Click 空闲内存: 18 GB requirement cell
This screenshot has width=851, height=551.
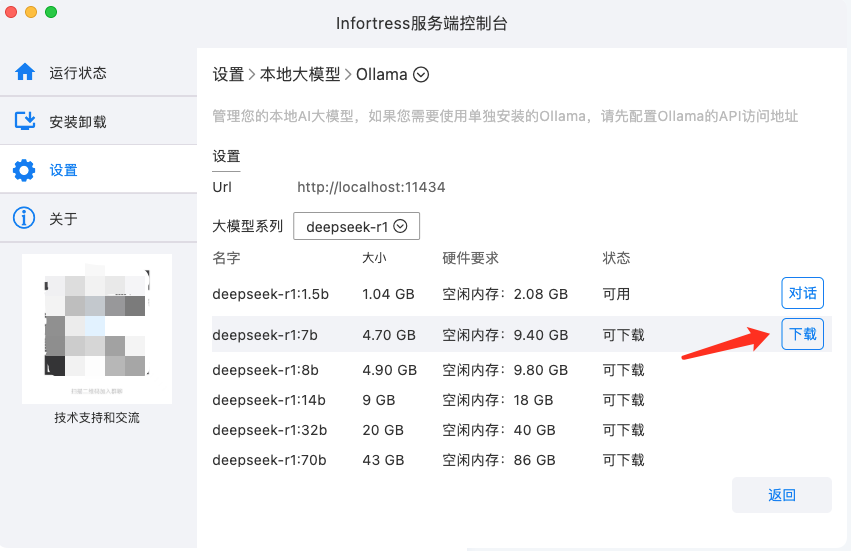(x=498, y=400)
